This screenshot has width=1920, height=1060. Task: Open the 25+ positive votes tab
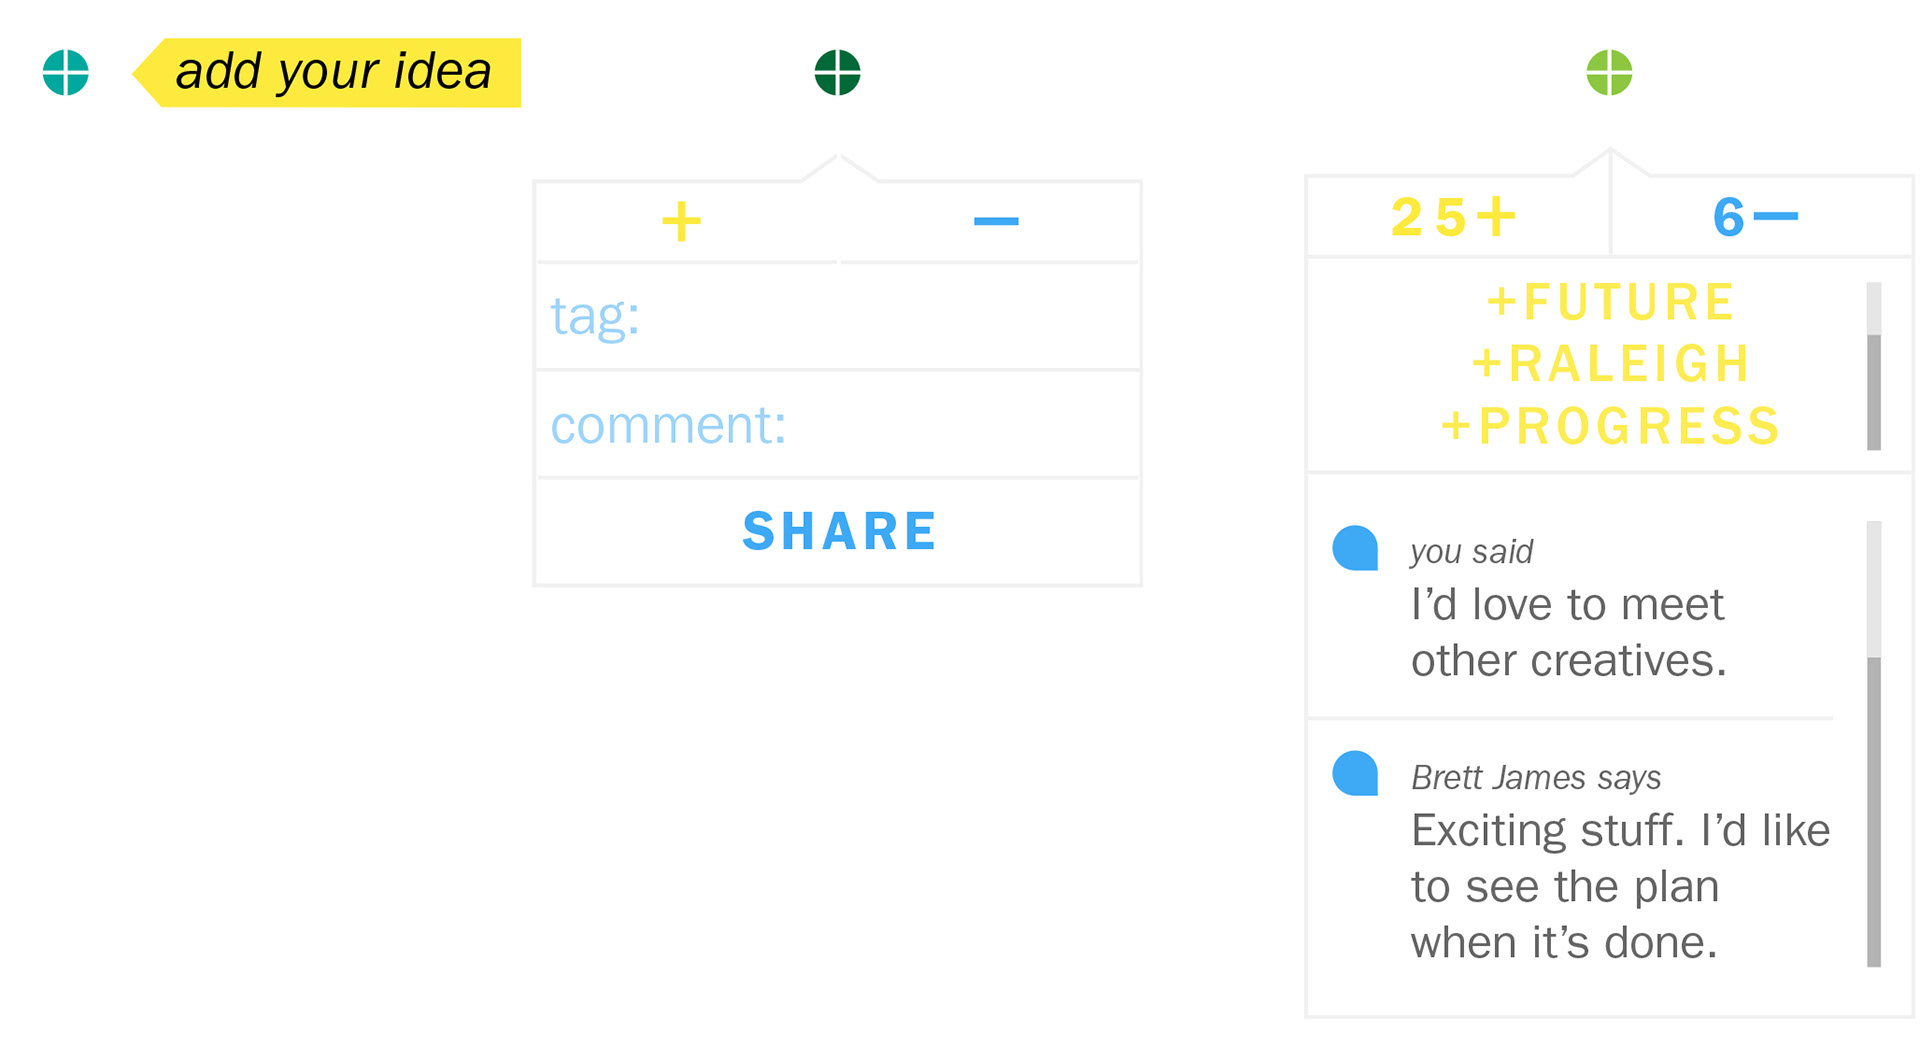[x=1456, y=217]
